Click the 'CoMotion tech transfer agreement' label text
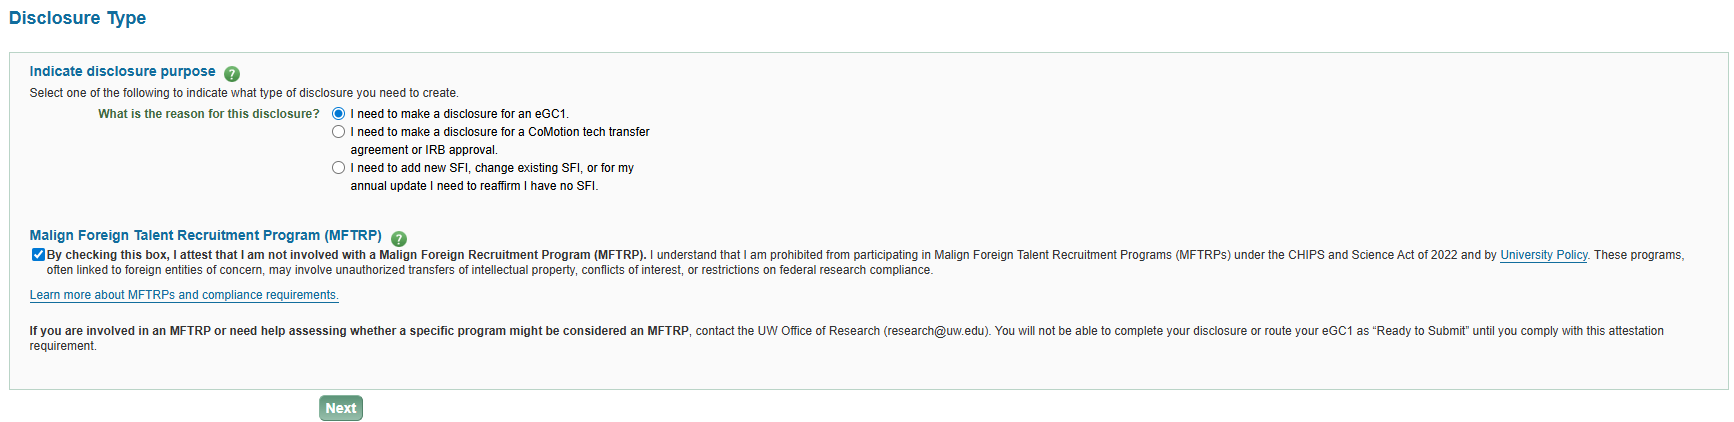The width and height of the screenshot is (1734, 422). [x=499, y=132]
